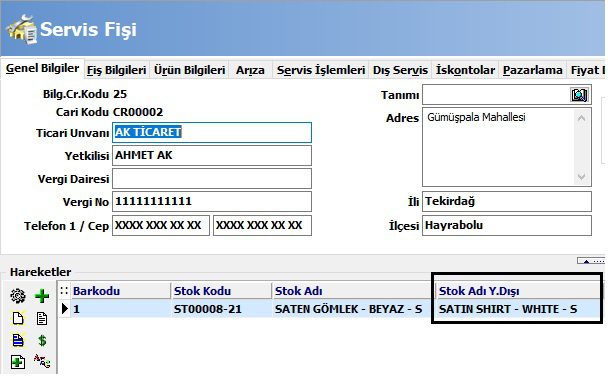Click the green dollar sign icon

(x=42, y=340)
